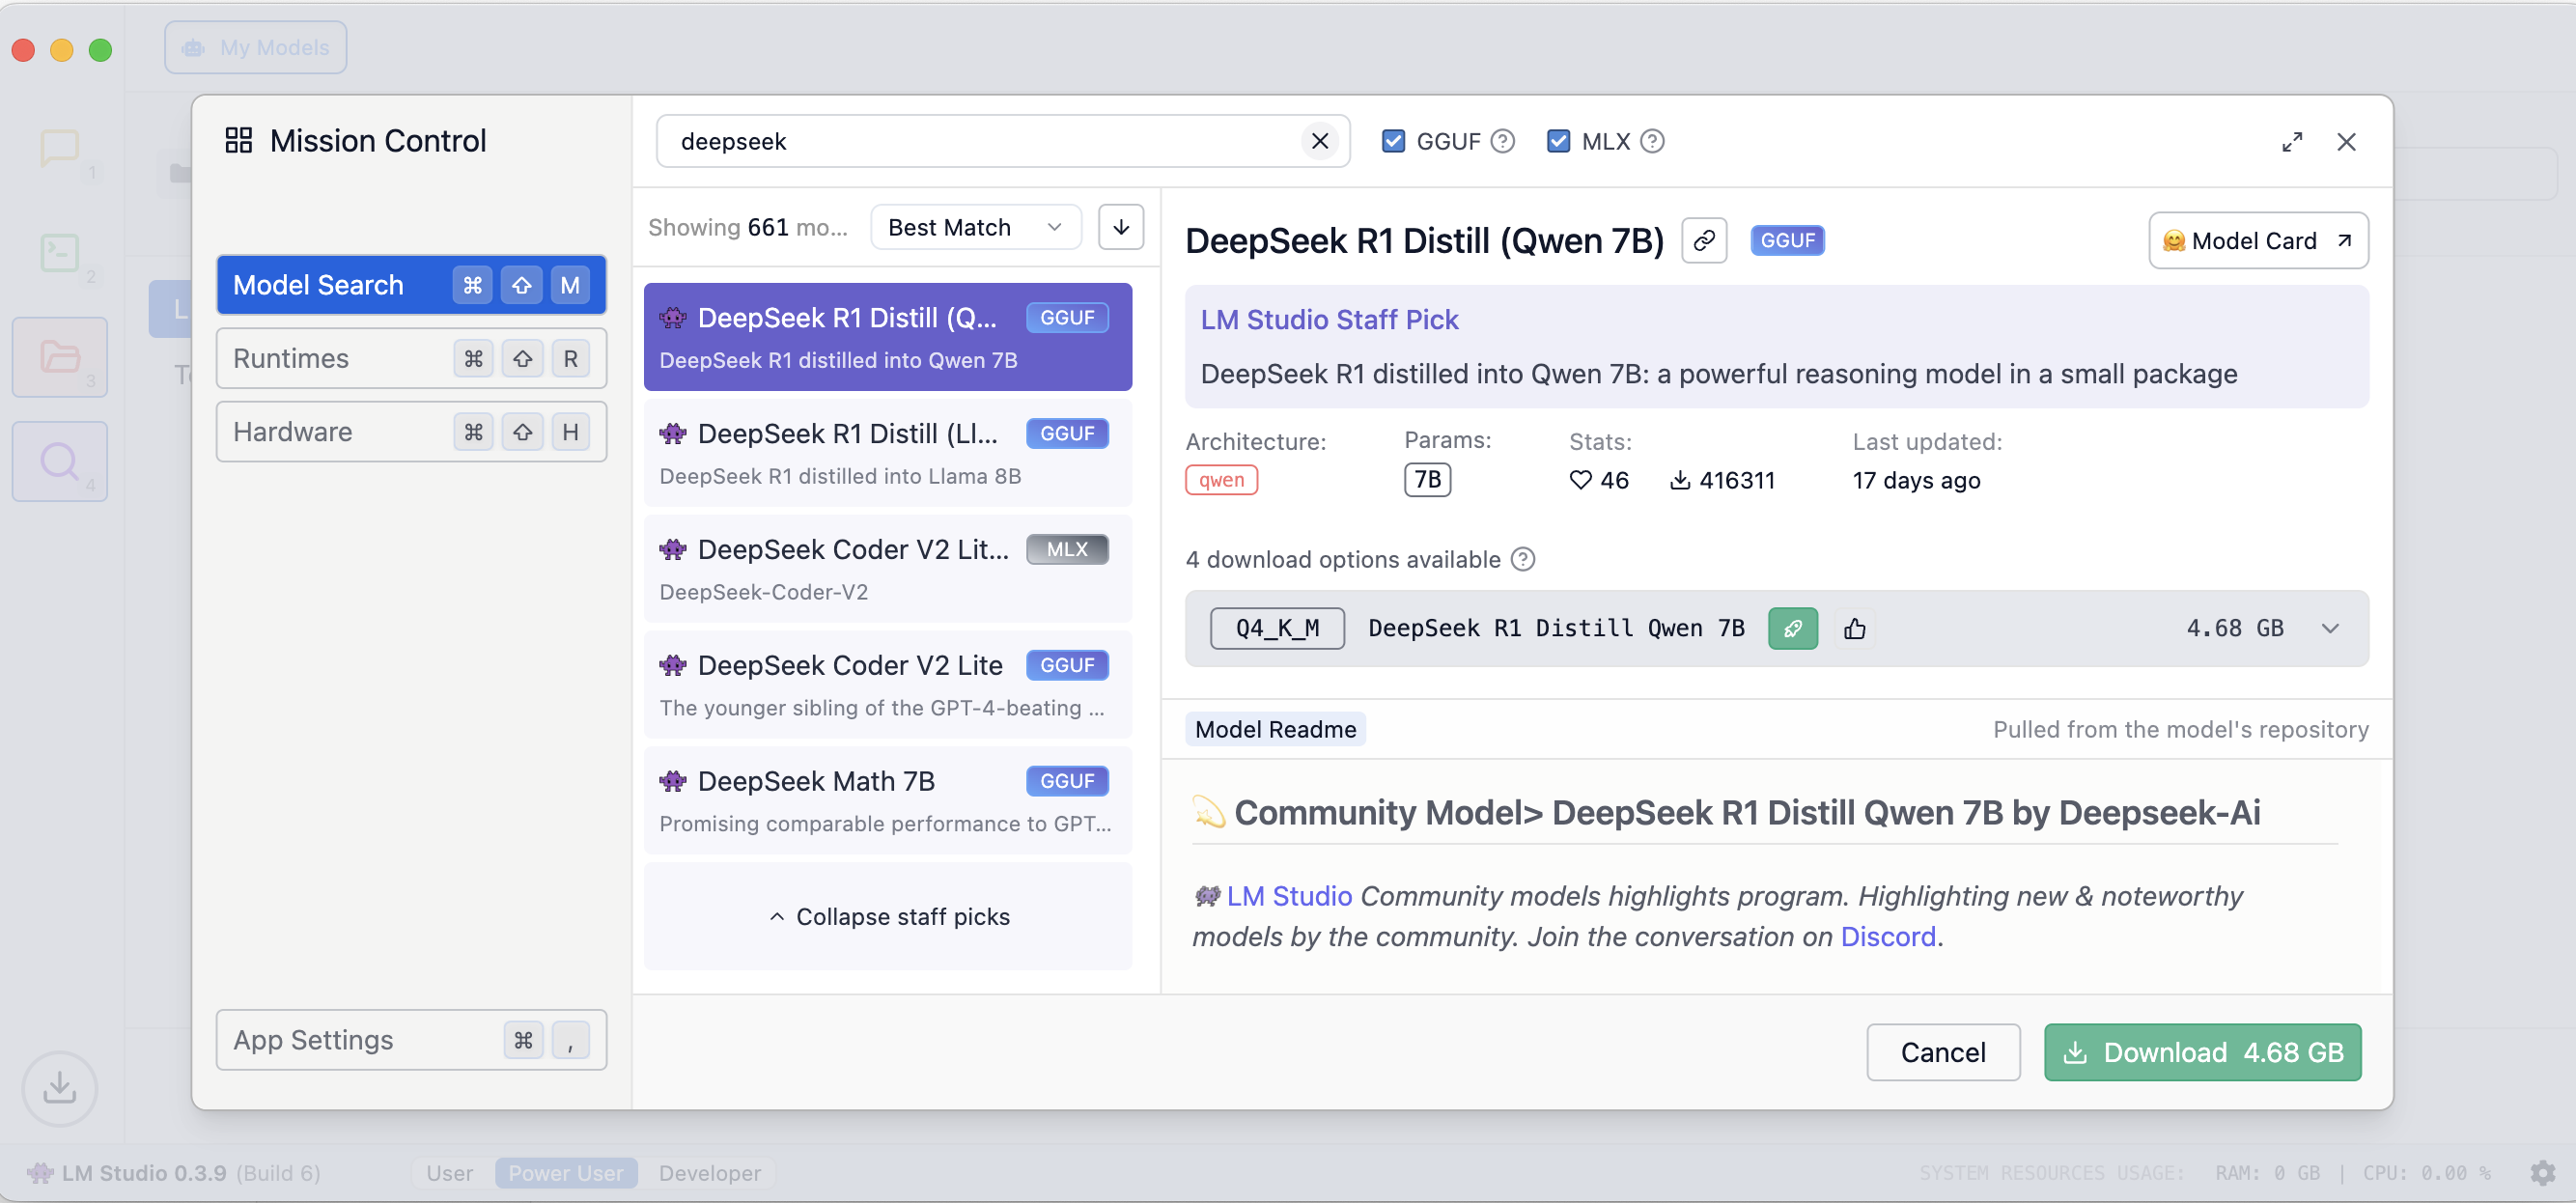The width and height of the screenshot is (2576, 1203).
Task: Switch to Developer mode
Action: (x=709, y=1172)
